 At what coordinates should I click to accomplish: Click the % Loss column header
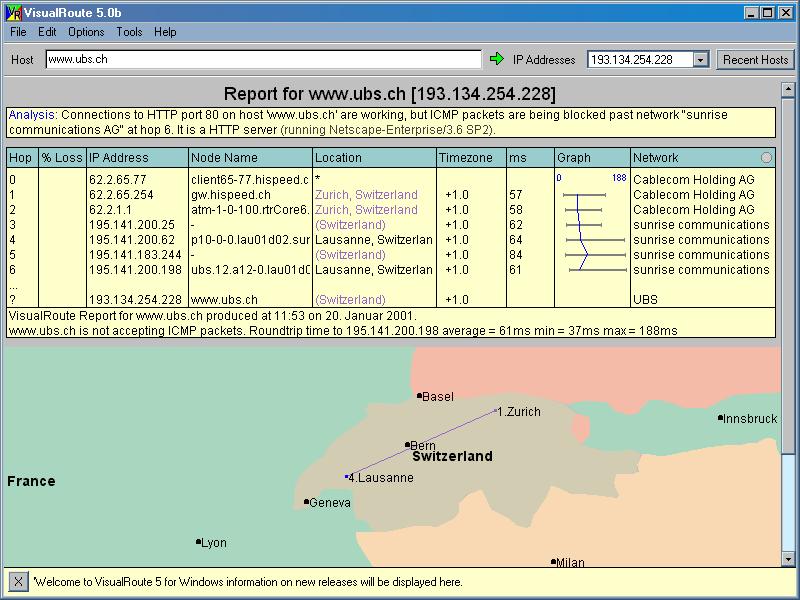(63, 158)
